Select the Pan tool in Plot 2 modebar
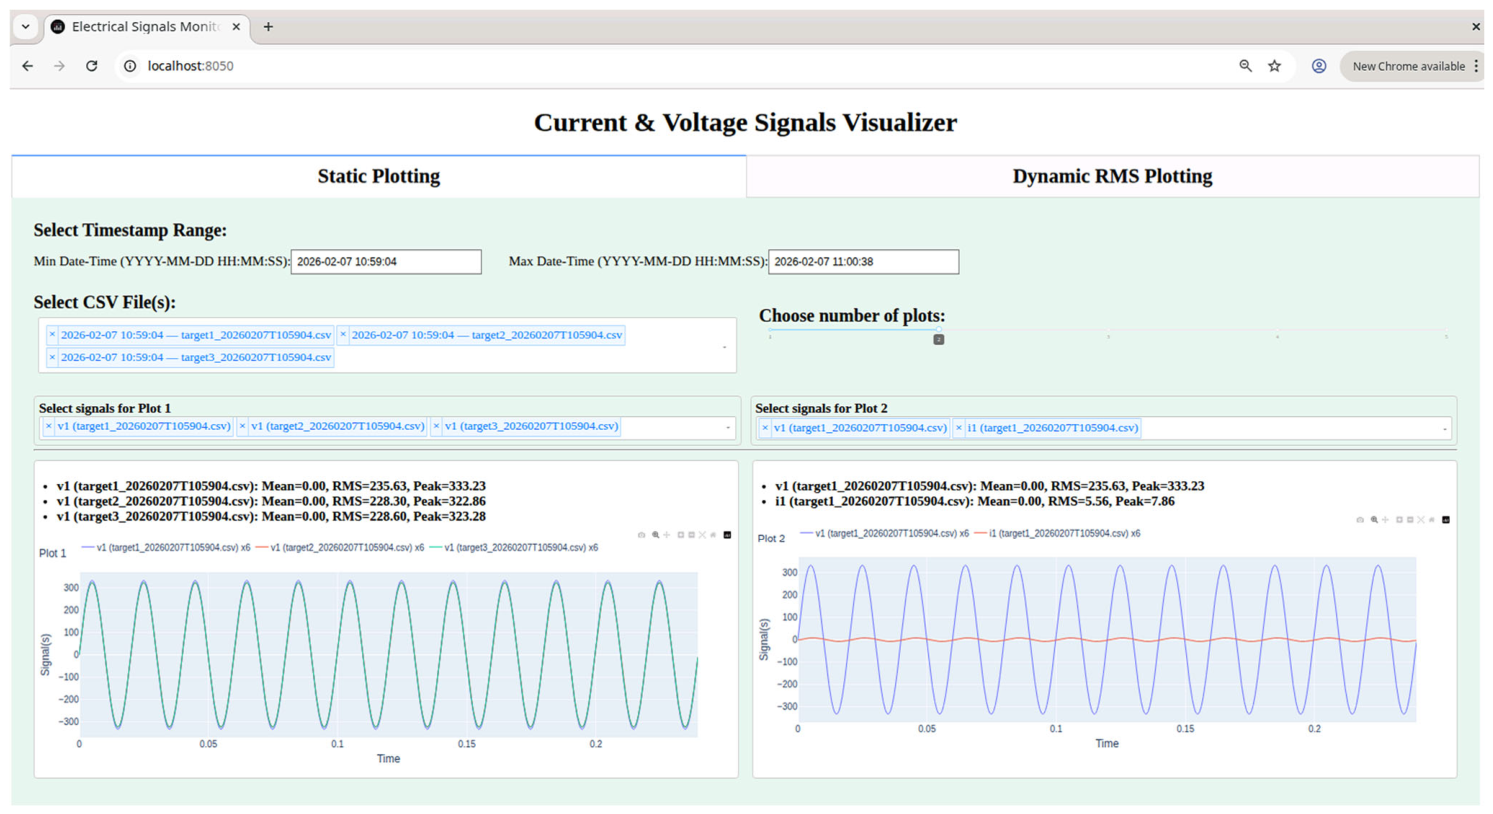 [x=1385, y=520]
